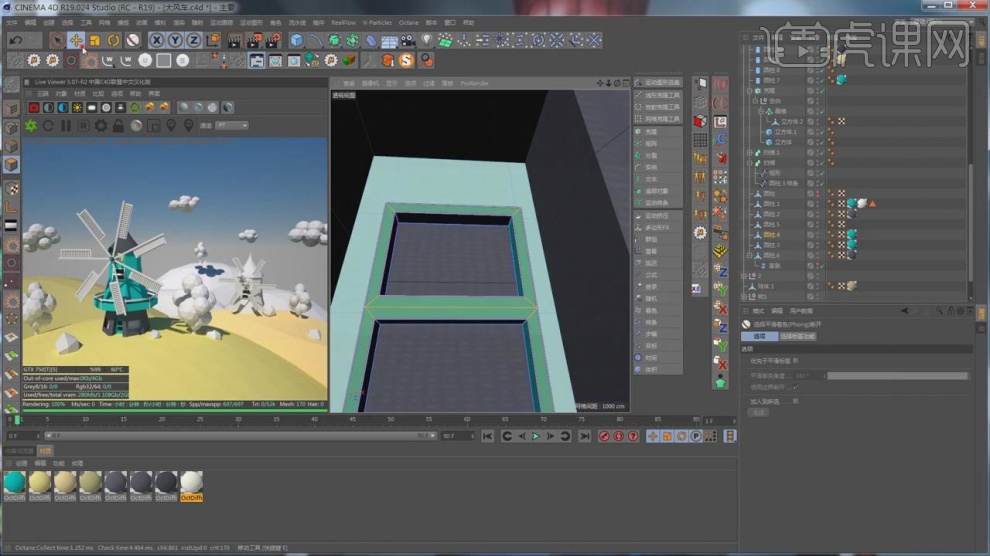Click the Light bulb icon
The height and width of the screenshot is (556, 990).
coord(428,41)
